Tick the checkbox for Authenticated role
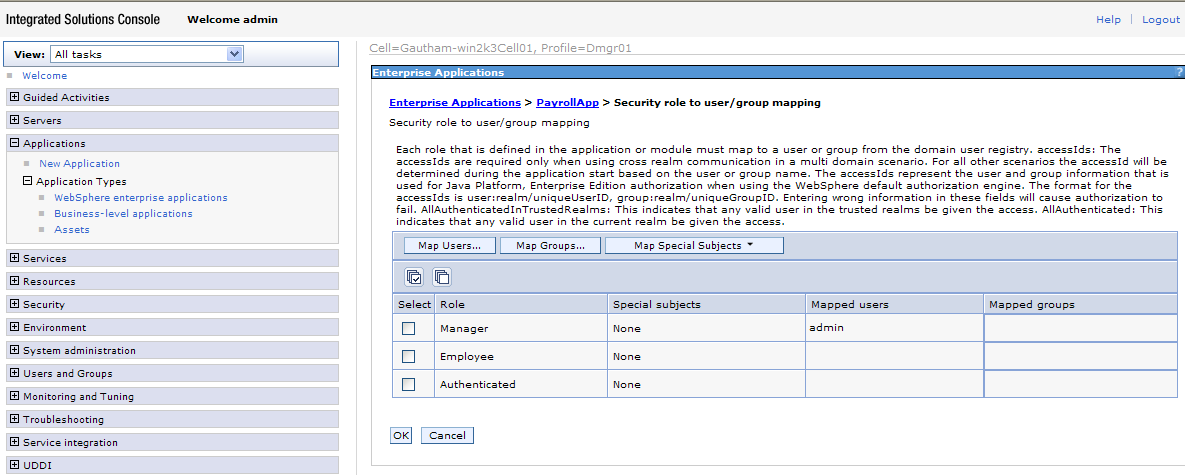The height and width of the screenshot is (476, 1185). (x=409, y=385)
